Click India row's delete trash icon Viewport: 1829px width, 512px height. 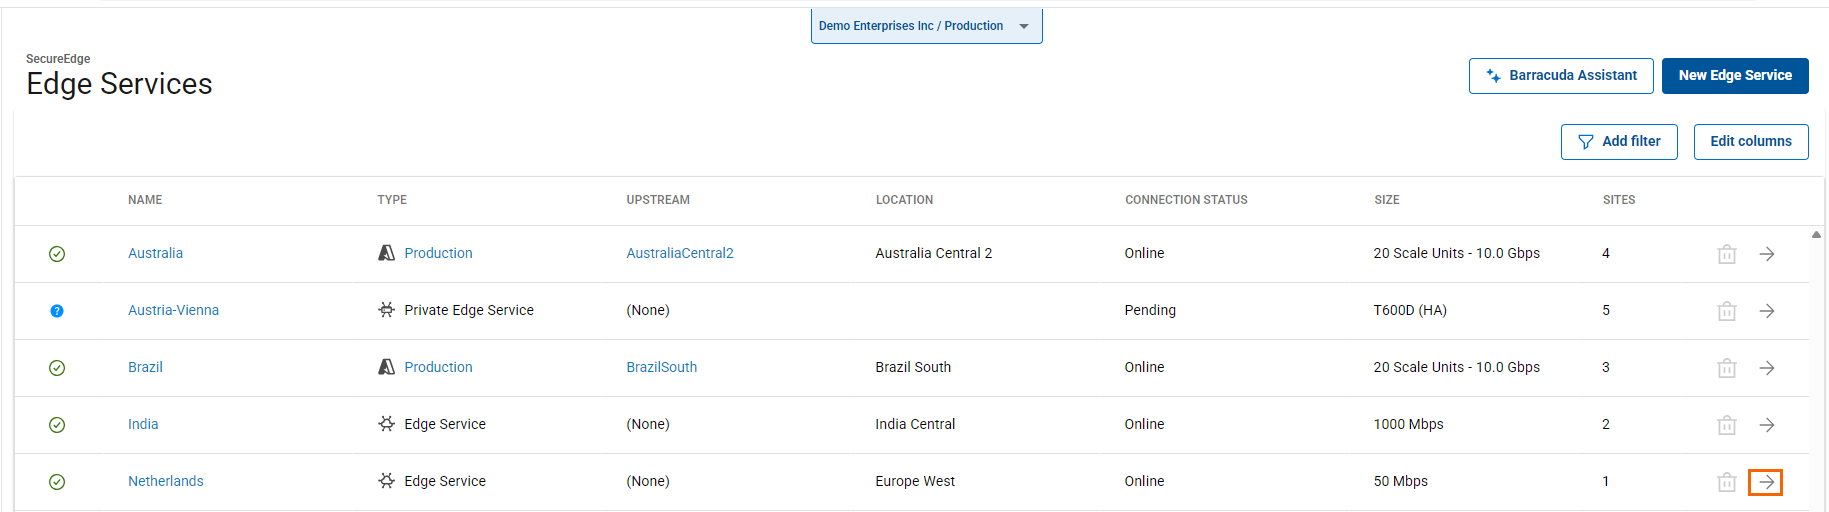coord(1726,425)
